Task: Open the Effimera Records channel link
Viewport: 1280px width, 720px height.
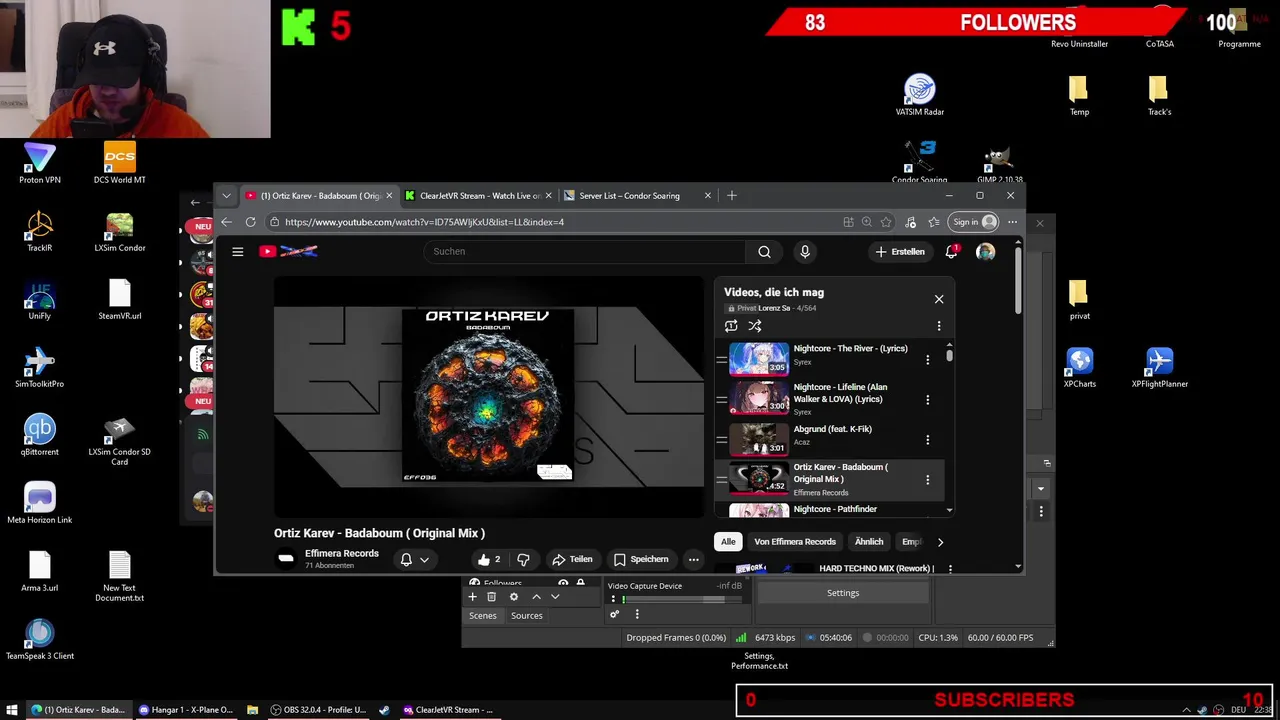Action: [342, 553]
